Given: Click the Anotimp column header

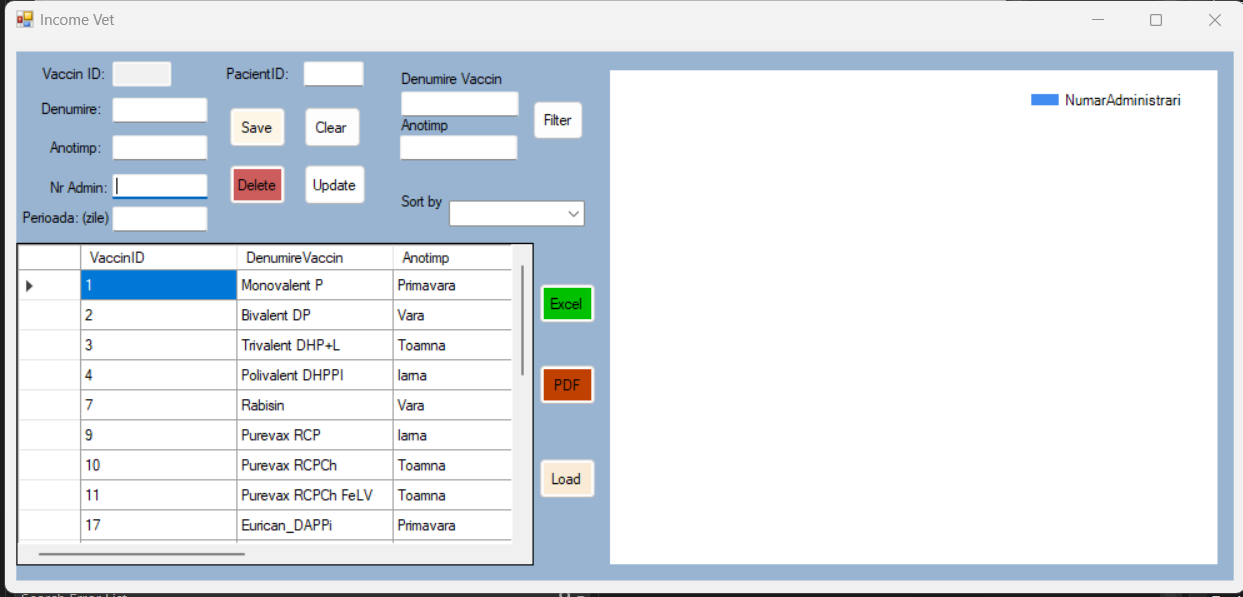Looking at the screenshot, I should [425, 257].
